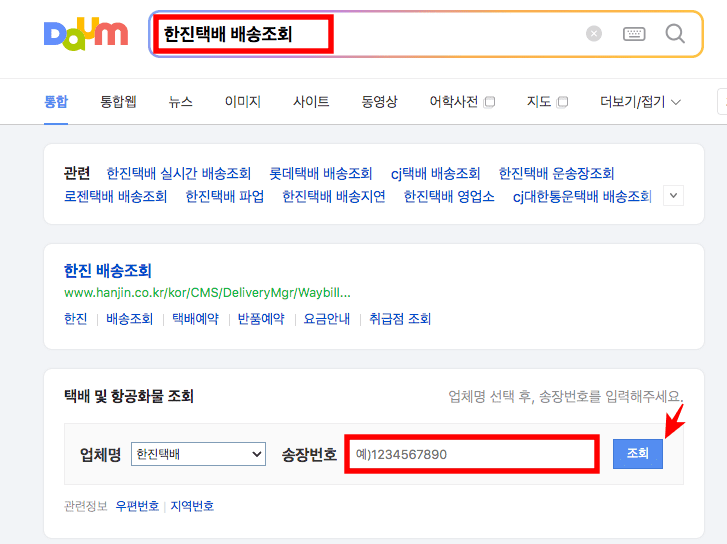Open related search 롯데택배 배송조회
The image size is (727, 544).
[321, 173]
